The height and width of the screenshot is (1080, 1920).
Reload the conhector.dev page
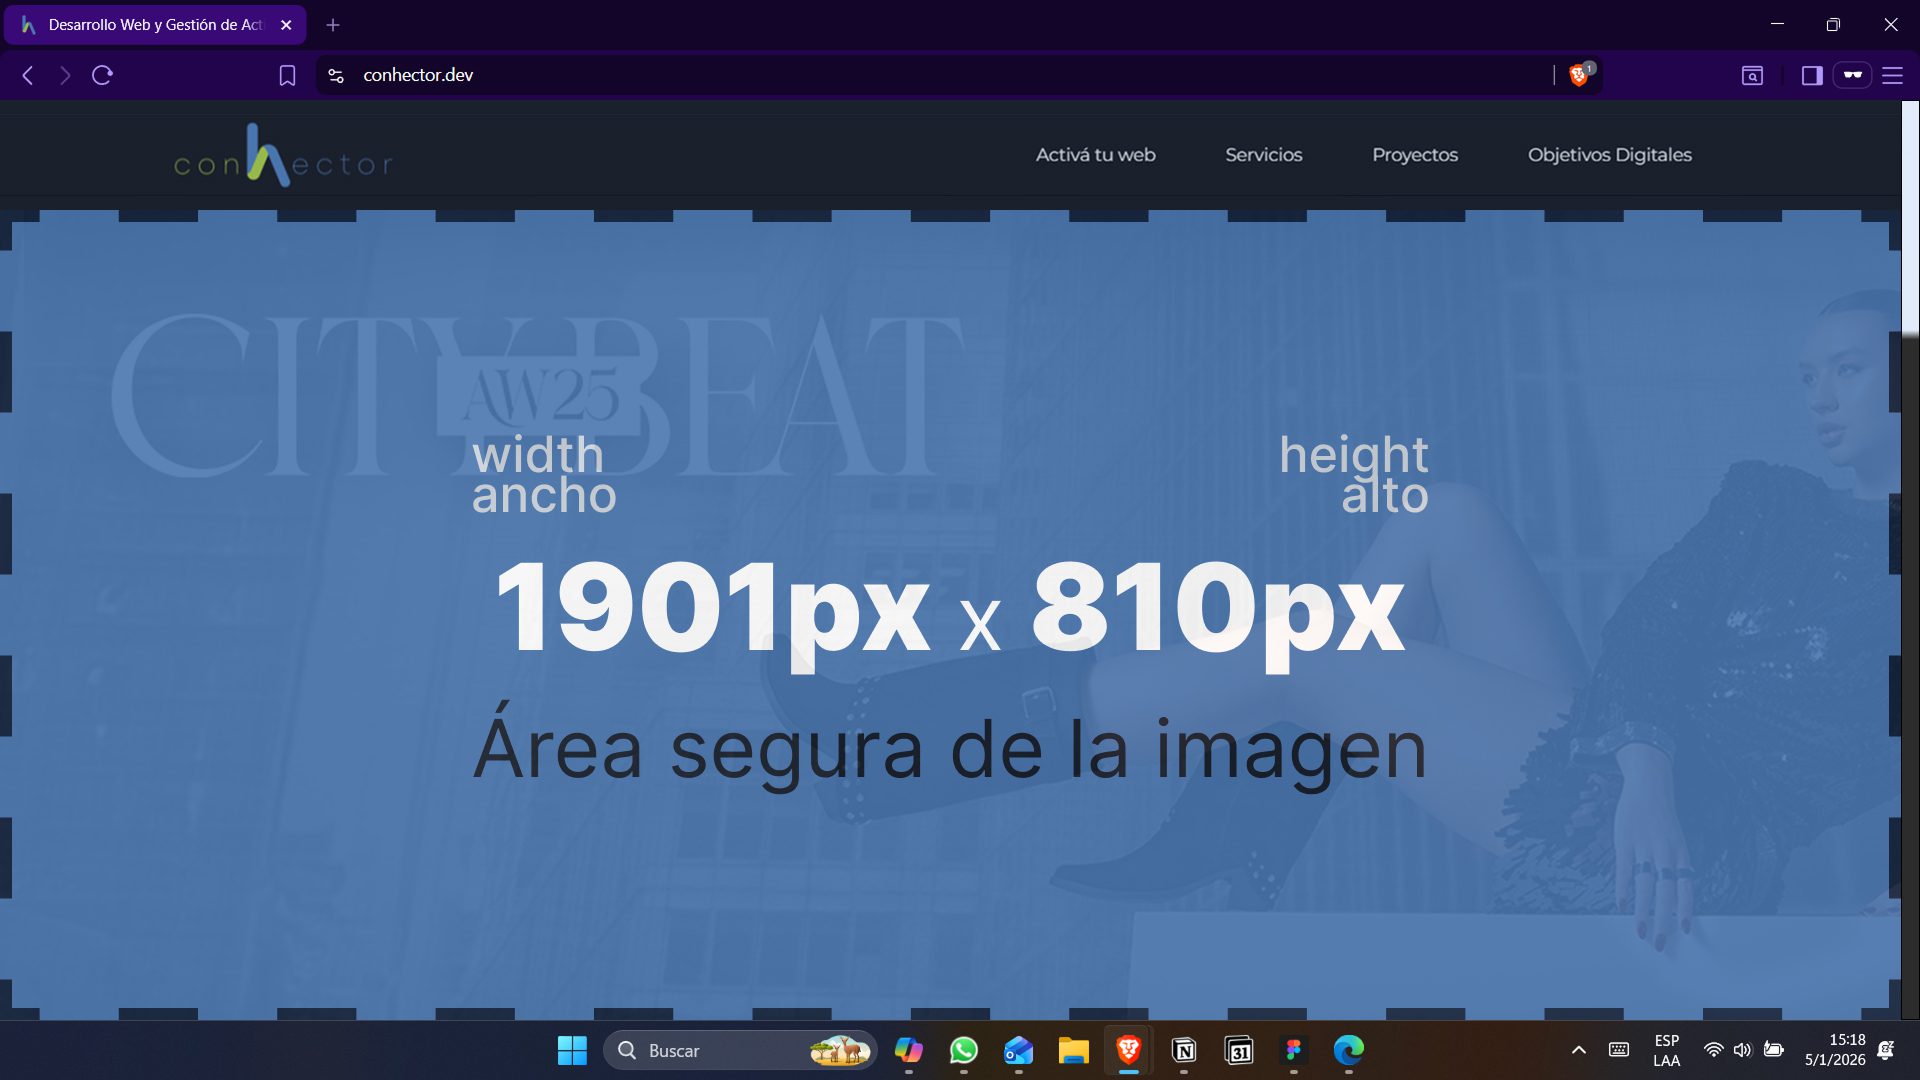pos(102,75)
